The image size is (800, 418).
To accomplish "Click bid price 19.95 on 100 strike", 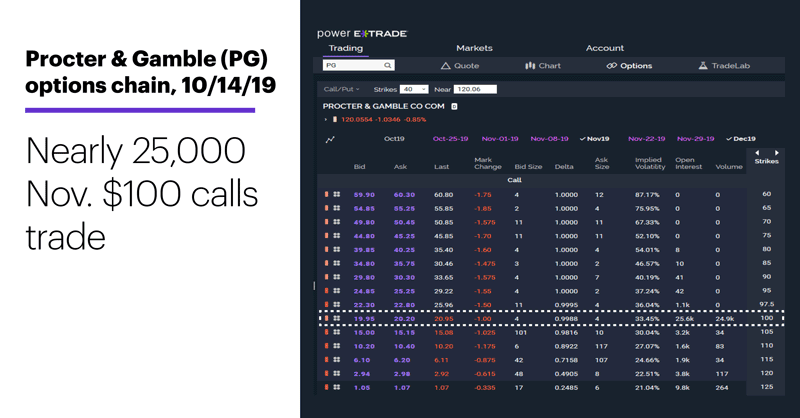I will click(x=364, y=319).
